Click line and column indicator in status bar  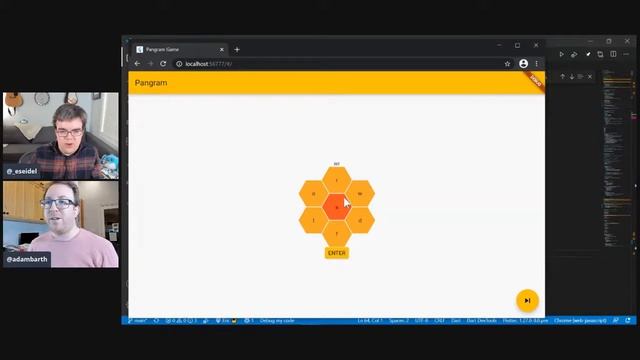pos(370,321)
